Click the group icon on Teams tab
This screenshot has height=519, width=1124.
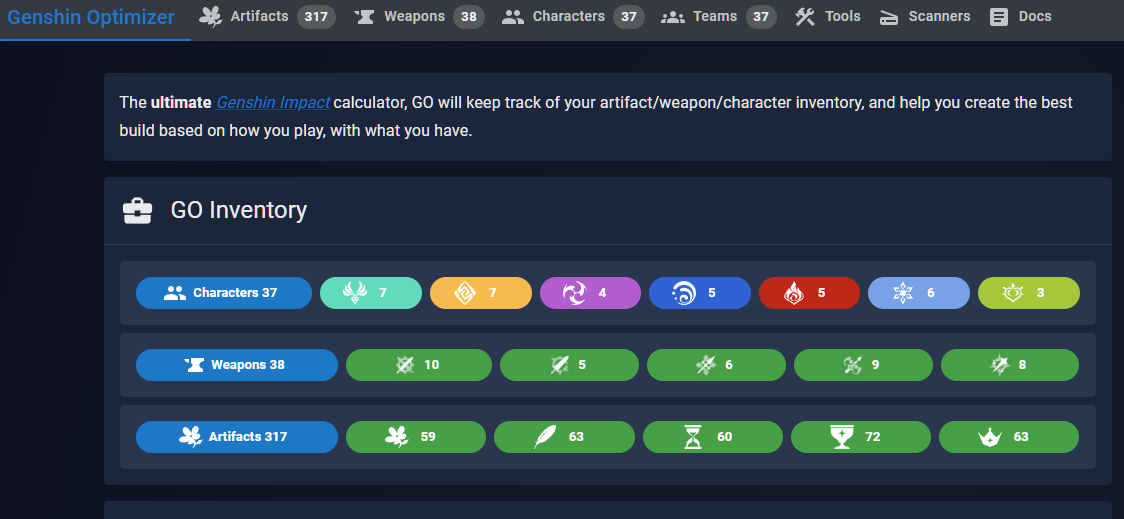pyautogui.click(x=672, y=16)
